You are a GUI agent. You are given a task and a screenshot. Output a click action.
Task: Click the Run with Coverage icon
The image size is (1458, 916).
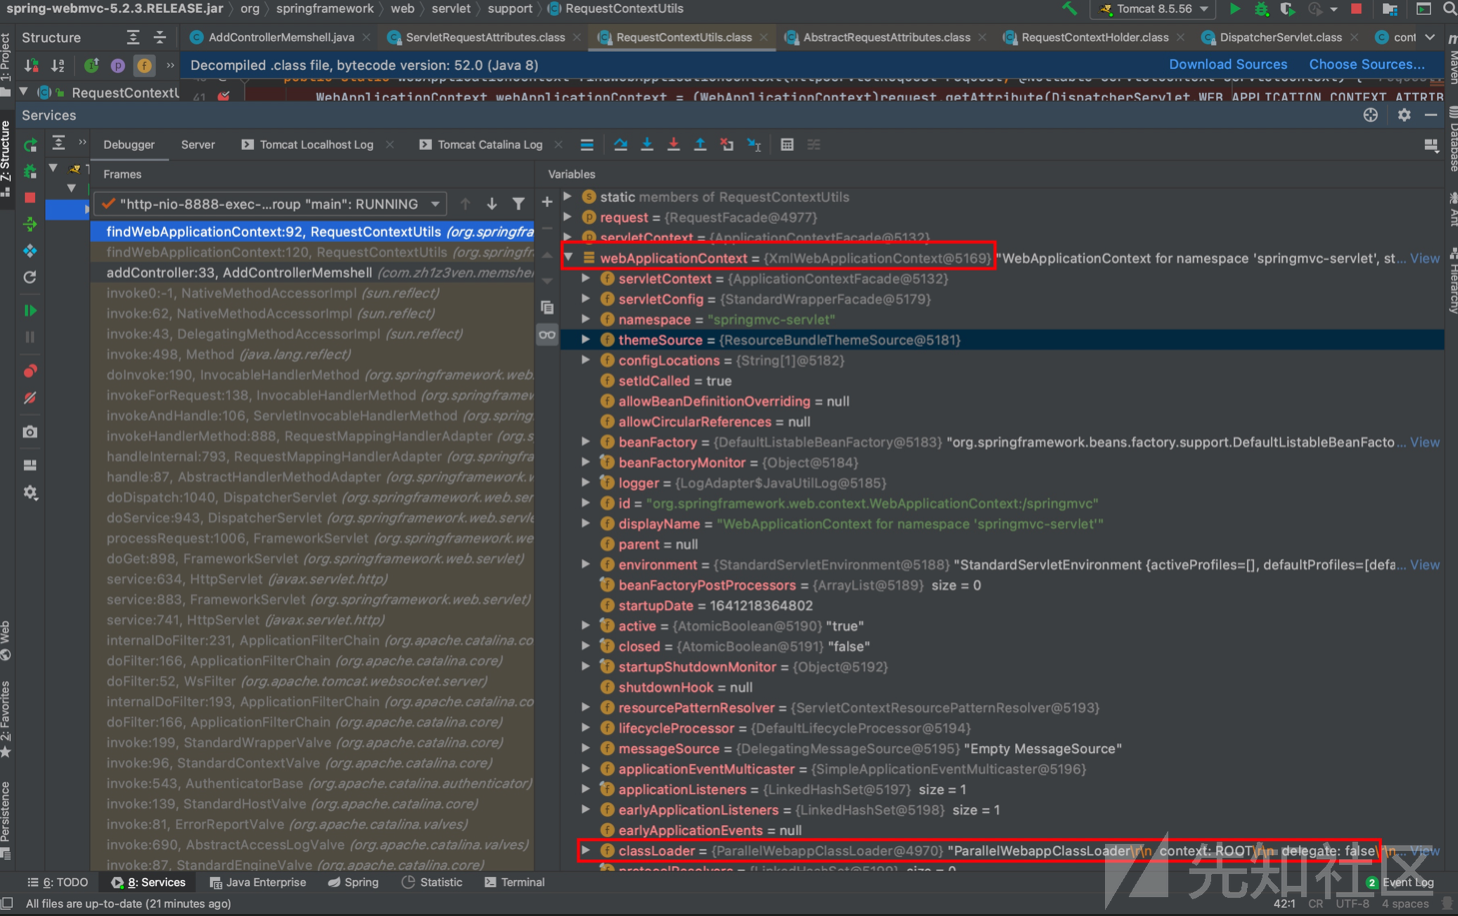tap(1288, 9)
